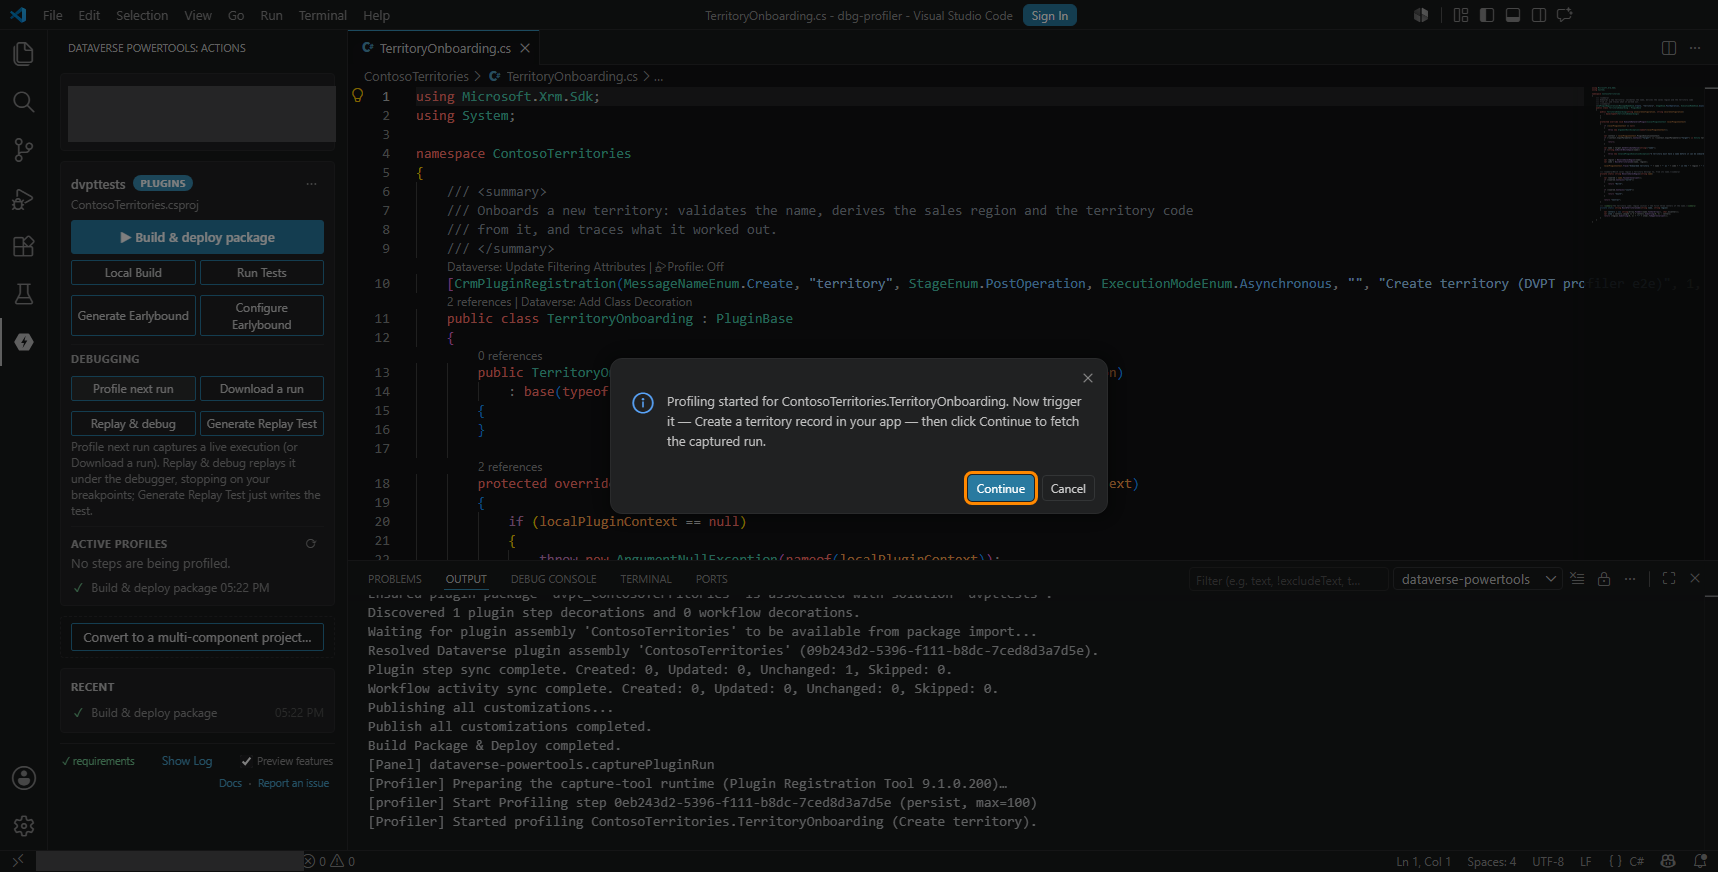Switch to the Terminal panel tab
This screenshot has height=872, width=1718.
pyautogui.click(x=646, y=579)
